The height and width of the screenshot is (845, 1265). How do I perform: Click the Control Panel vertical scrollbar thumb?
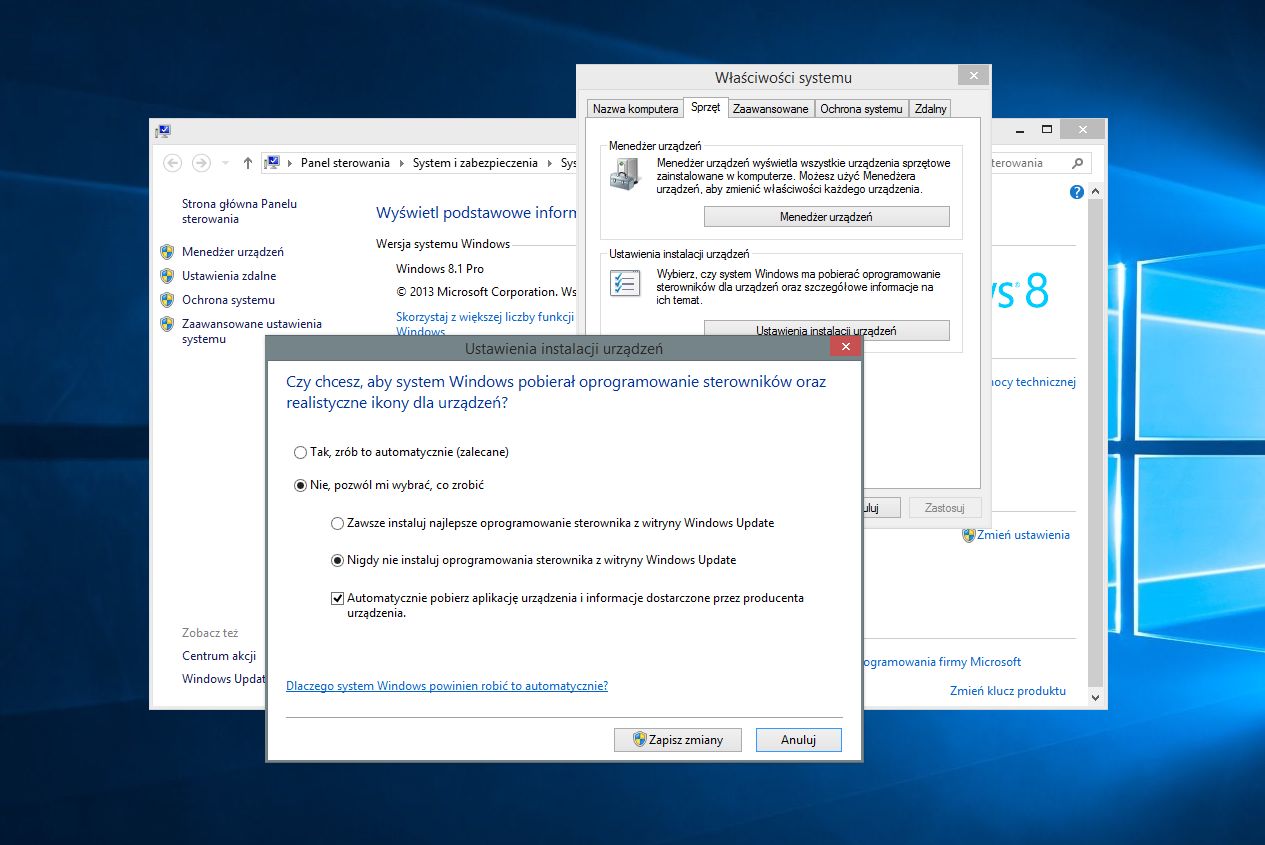(1096, 440)
